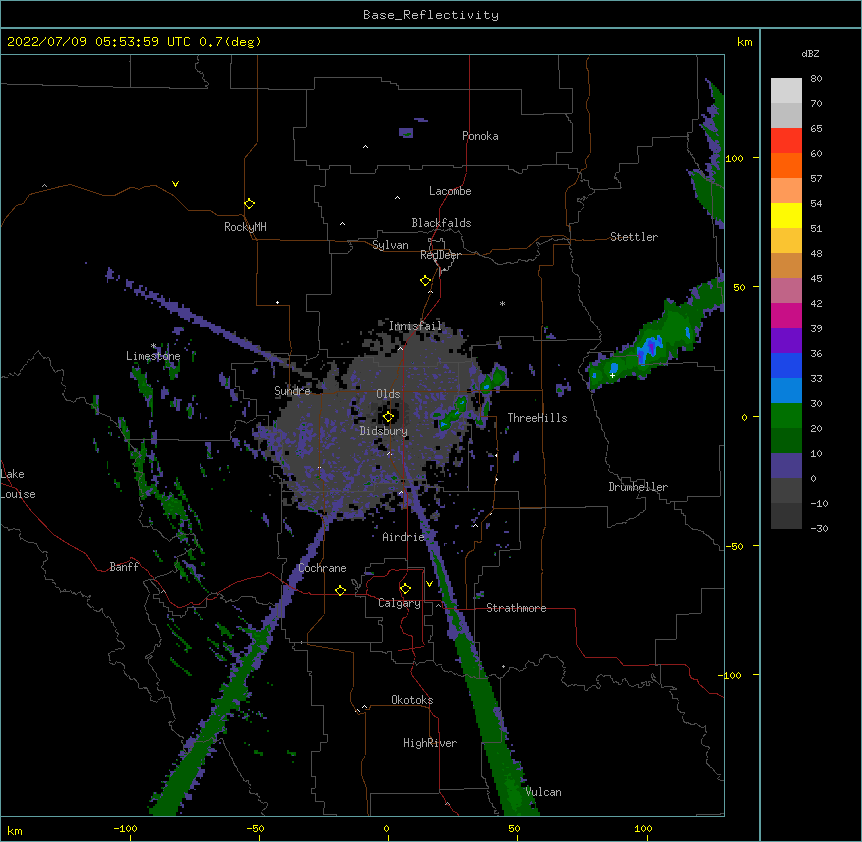This screenshot has width=862, height=842.
Task: Click the Ponoka city label
Action: [x=480, y=136]
